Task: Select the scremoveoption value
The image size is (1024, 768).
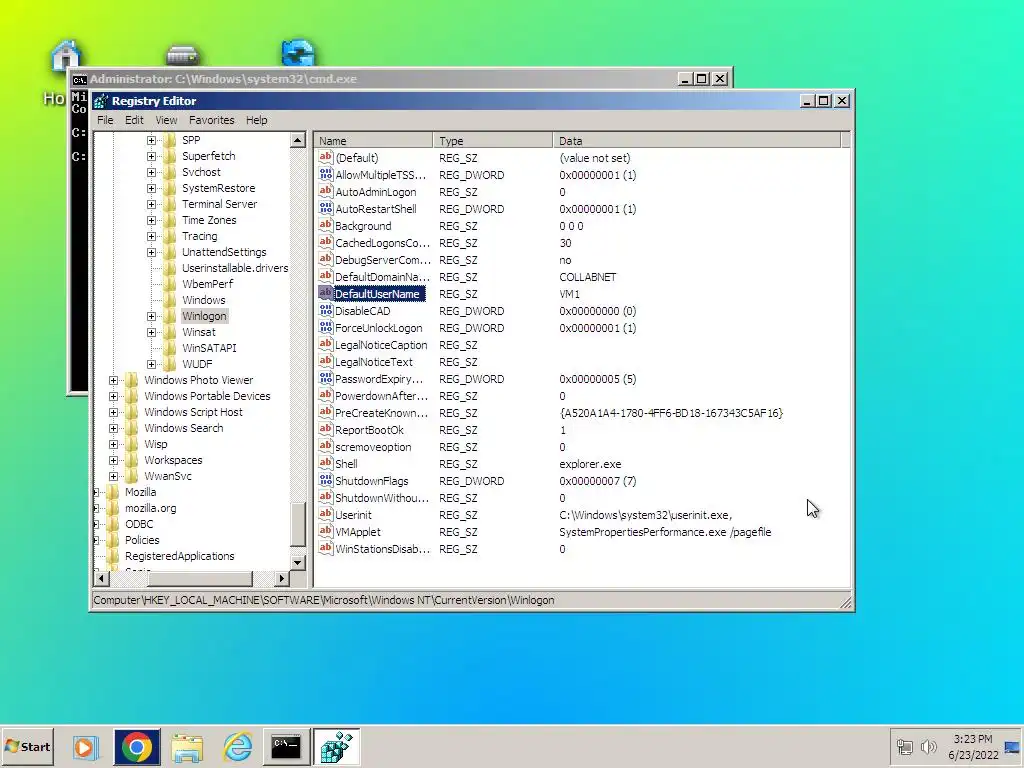Action: 373,447
